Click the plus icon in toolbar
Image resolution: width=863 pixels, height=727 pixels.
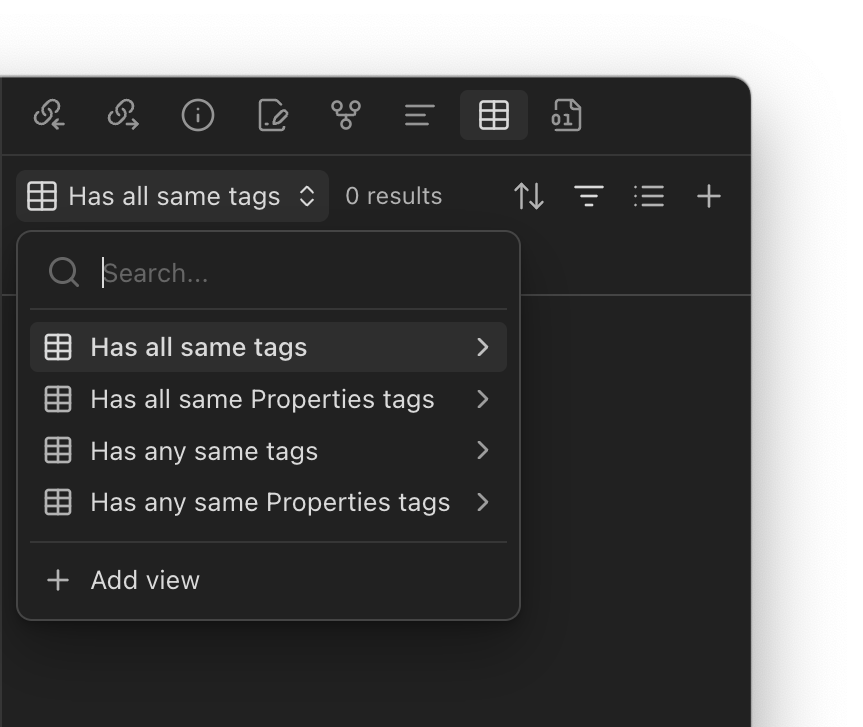pos(708,196)
